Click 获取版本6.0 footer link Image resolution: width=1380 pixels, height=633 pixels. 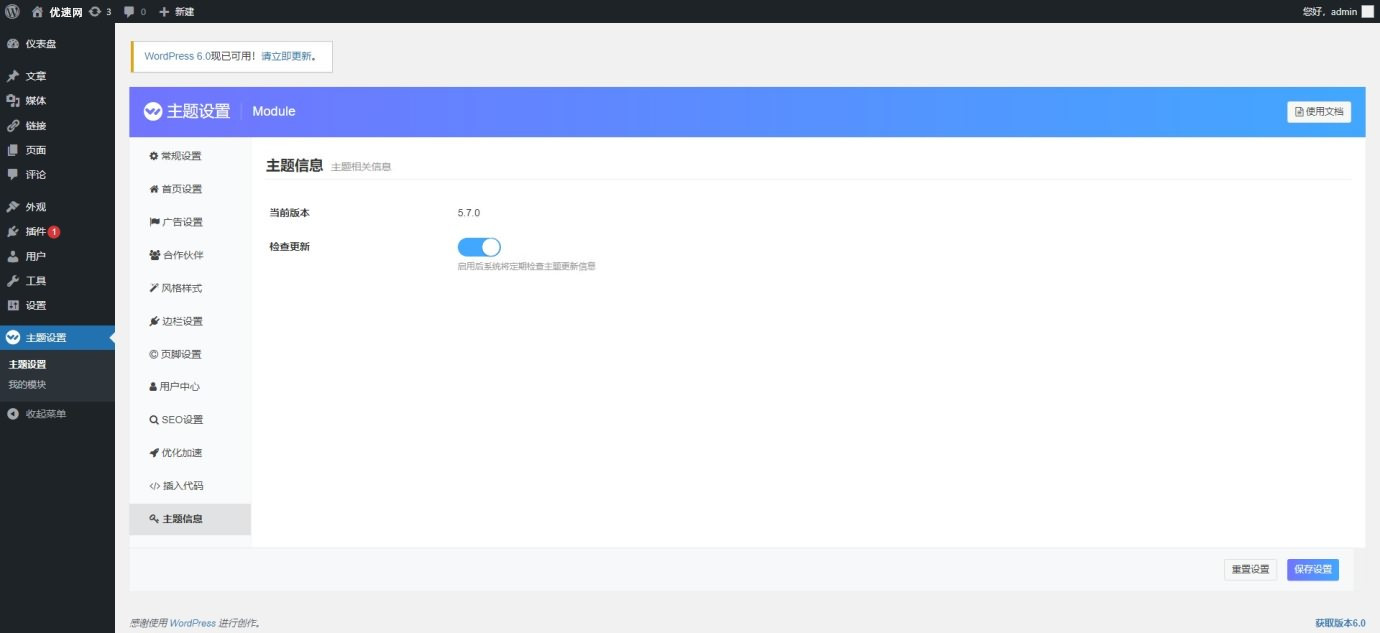(x=1340, y=623)
